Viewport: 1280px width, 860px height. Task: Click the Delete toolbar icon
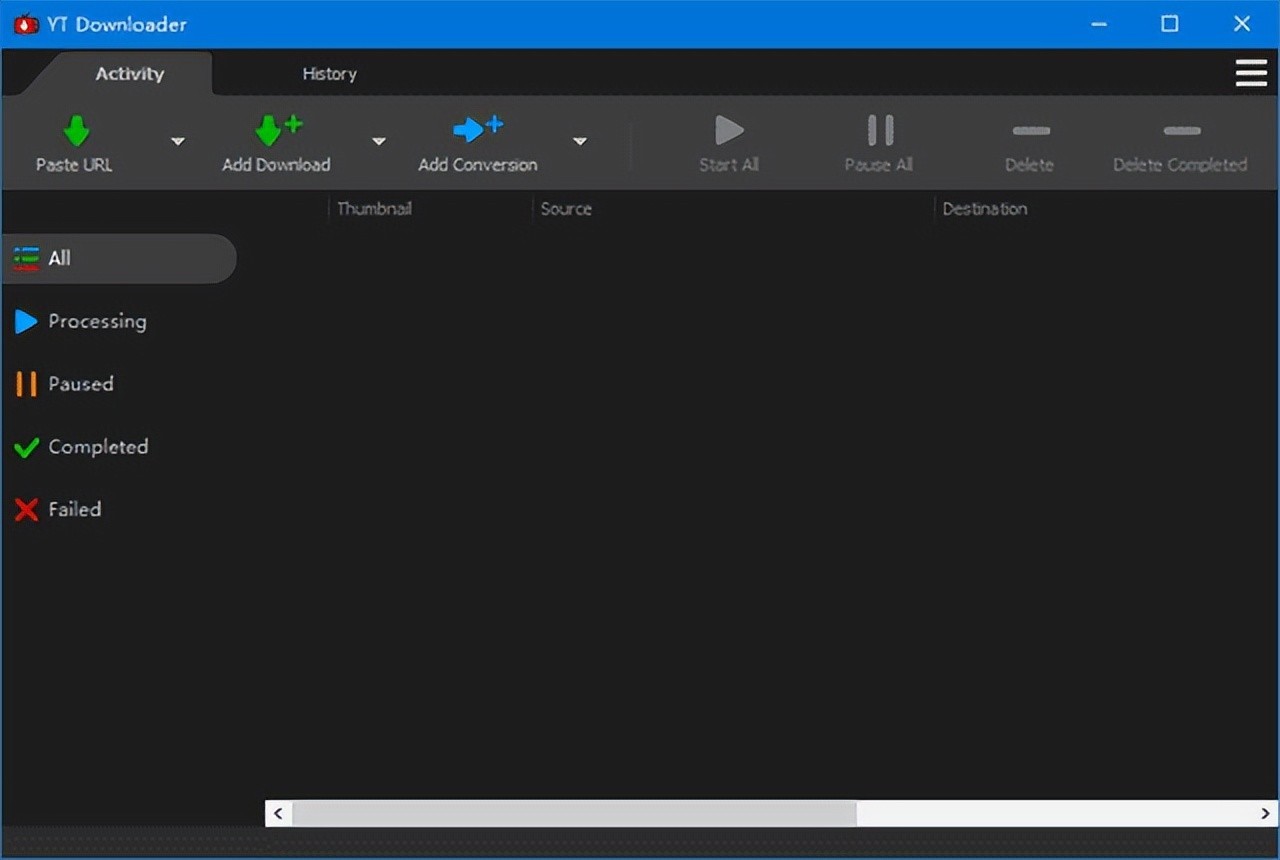pos(1030,131)
